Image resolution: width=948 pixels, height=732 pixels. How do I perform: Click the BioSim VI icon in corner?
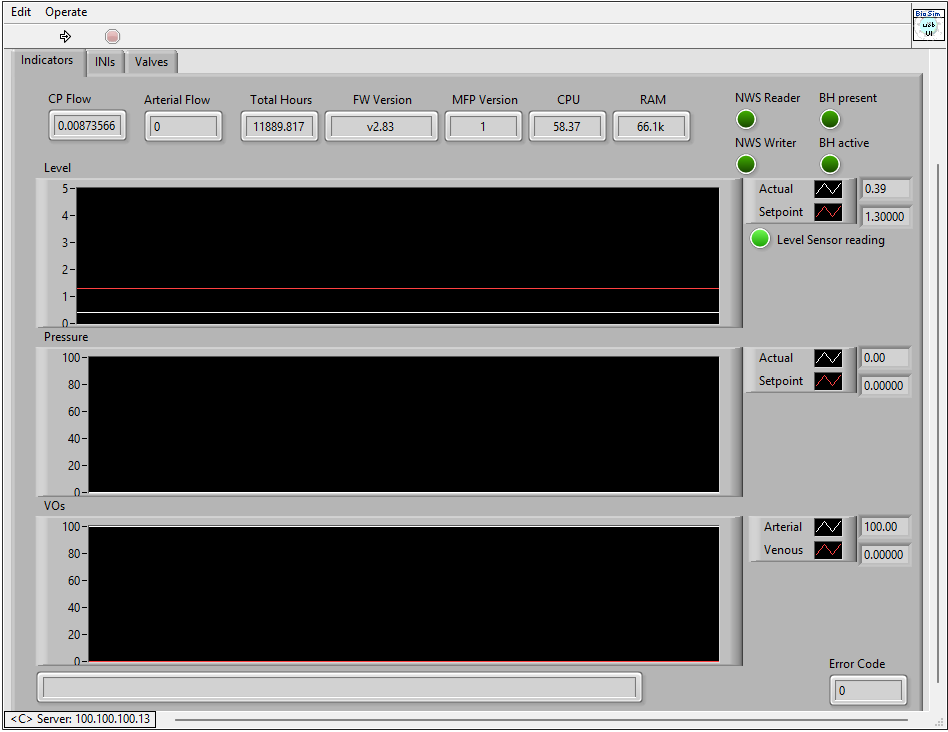tap(928, 25)
